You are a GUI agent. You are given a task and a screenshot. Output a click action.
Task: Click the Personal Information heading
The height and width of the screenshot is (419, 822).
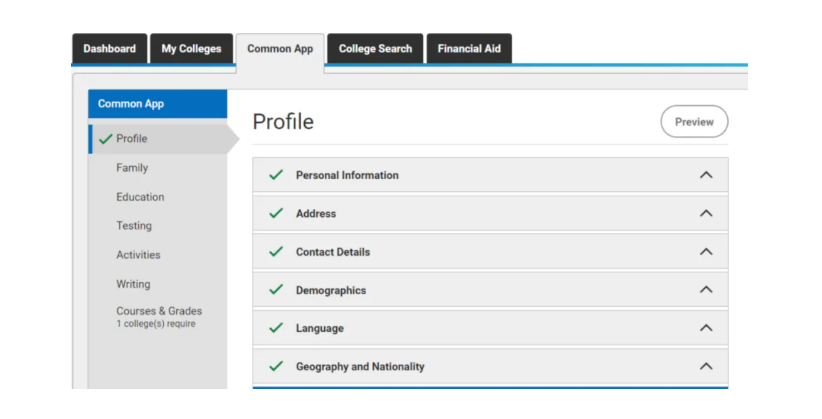pos(347,175)
